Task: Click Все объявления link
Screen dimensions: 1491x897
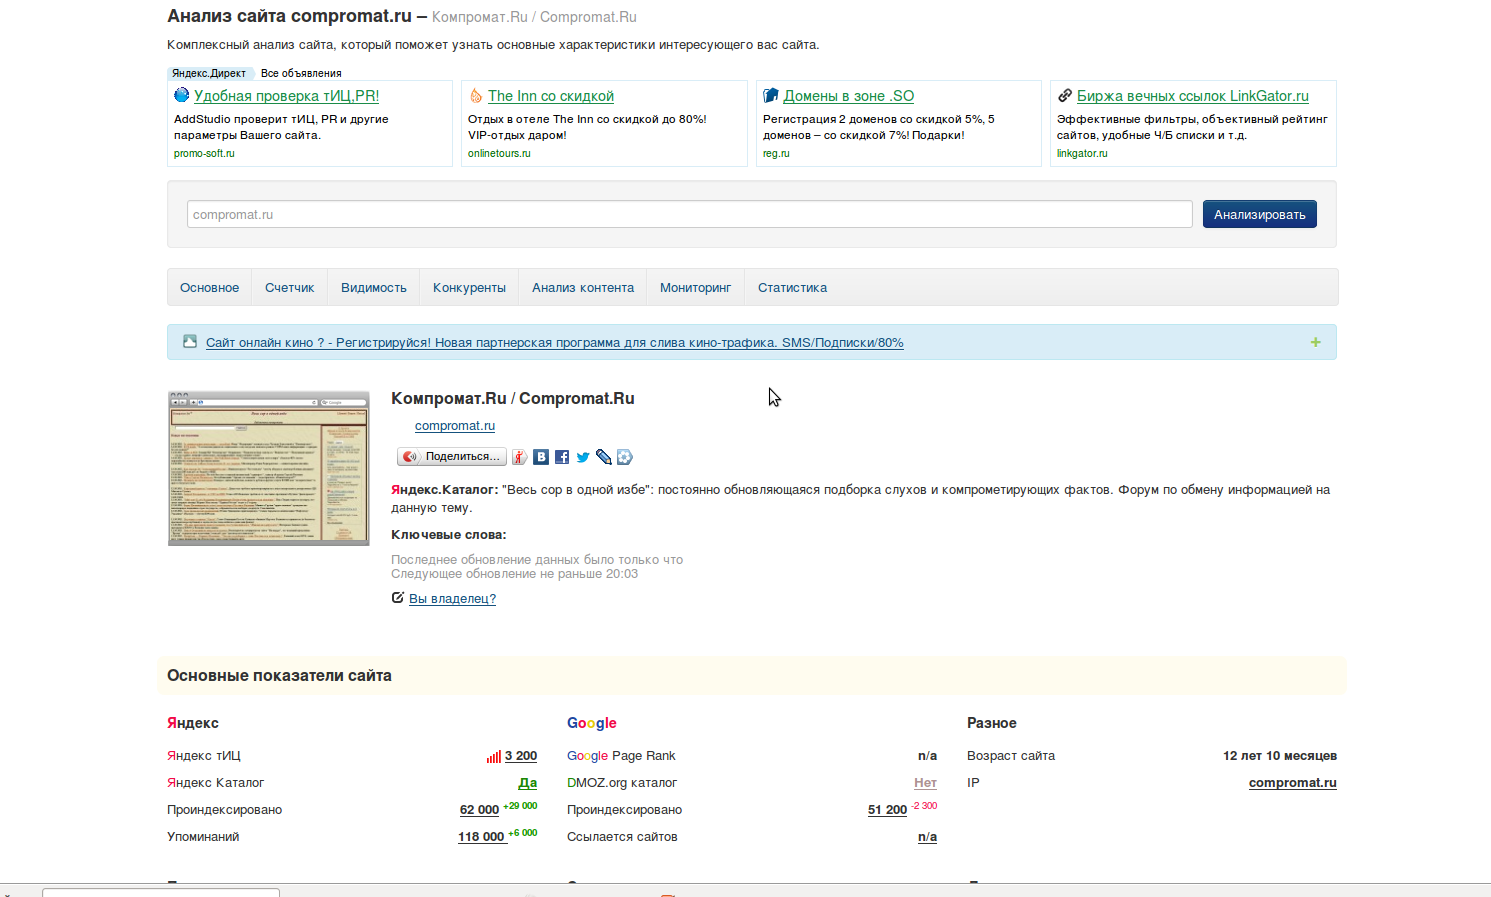Action: click(301, 73)
